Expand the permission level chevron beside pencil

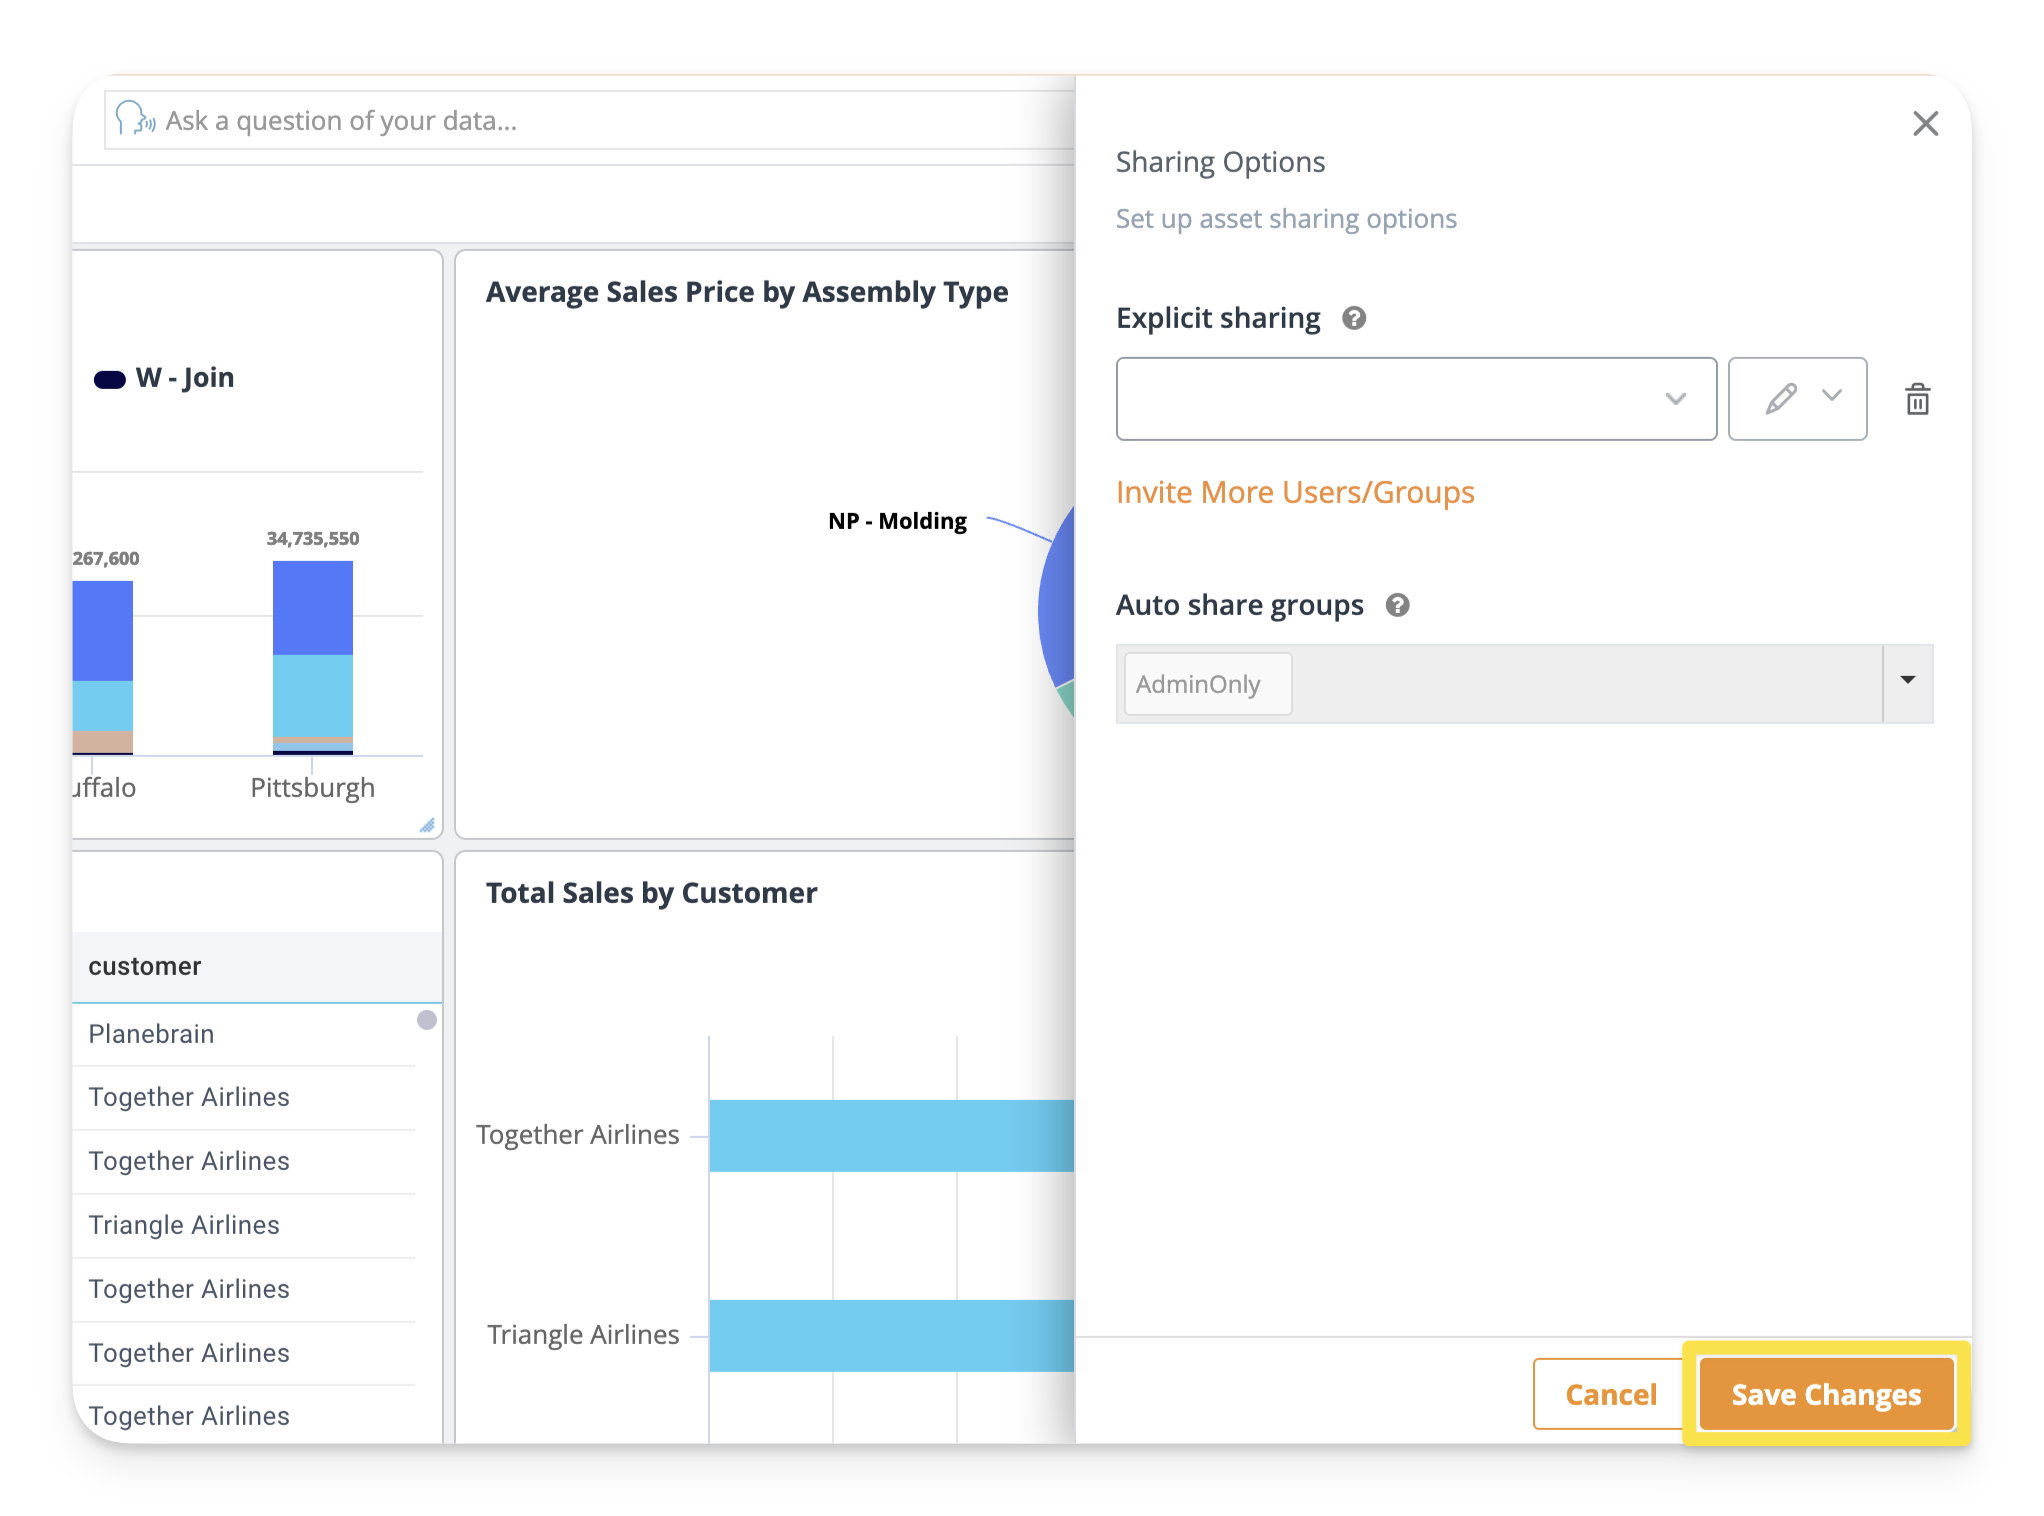[x=1832, y=396]
